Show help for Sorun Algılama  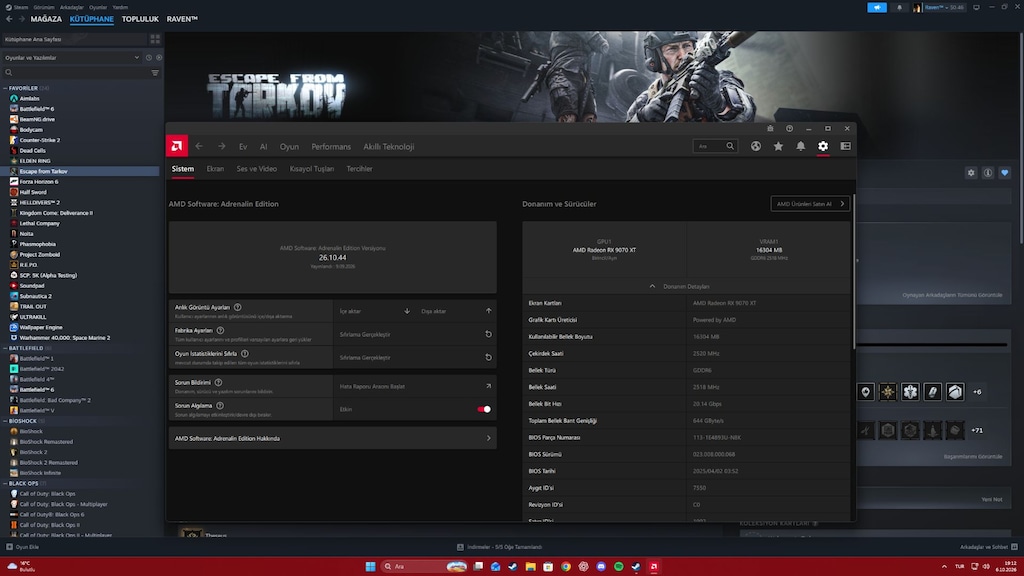tap(220, 406)
